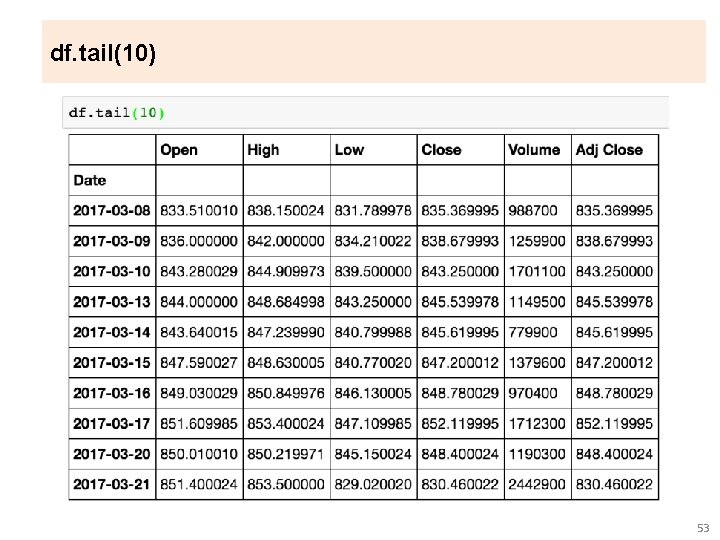720x540 pixels.
Task: Click the 'Volume' column header
Action: click(x=534, y=150)
